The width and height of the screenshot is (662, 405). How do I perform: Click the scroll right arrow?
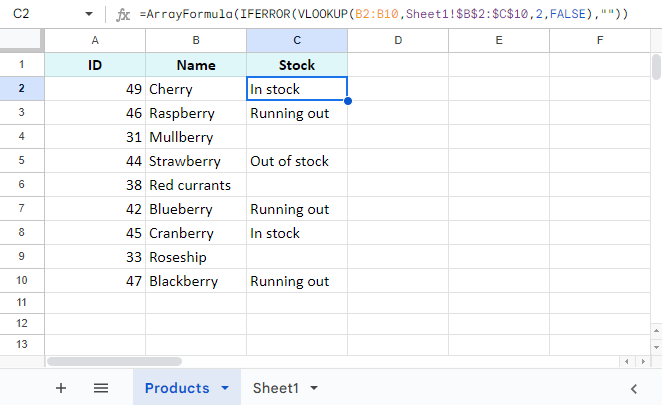tap(643, 362)
